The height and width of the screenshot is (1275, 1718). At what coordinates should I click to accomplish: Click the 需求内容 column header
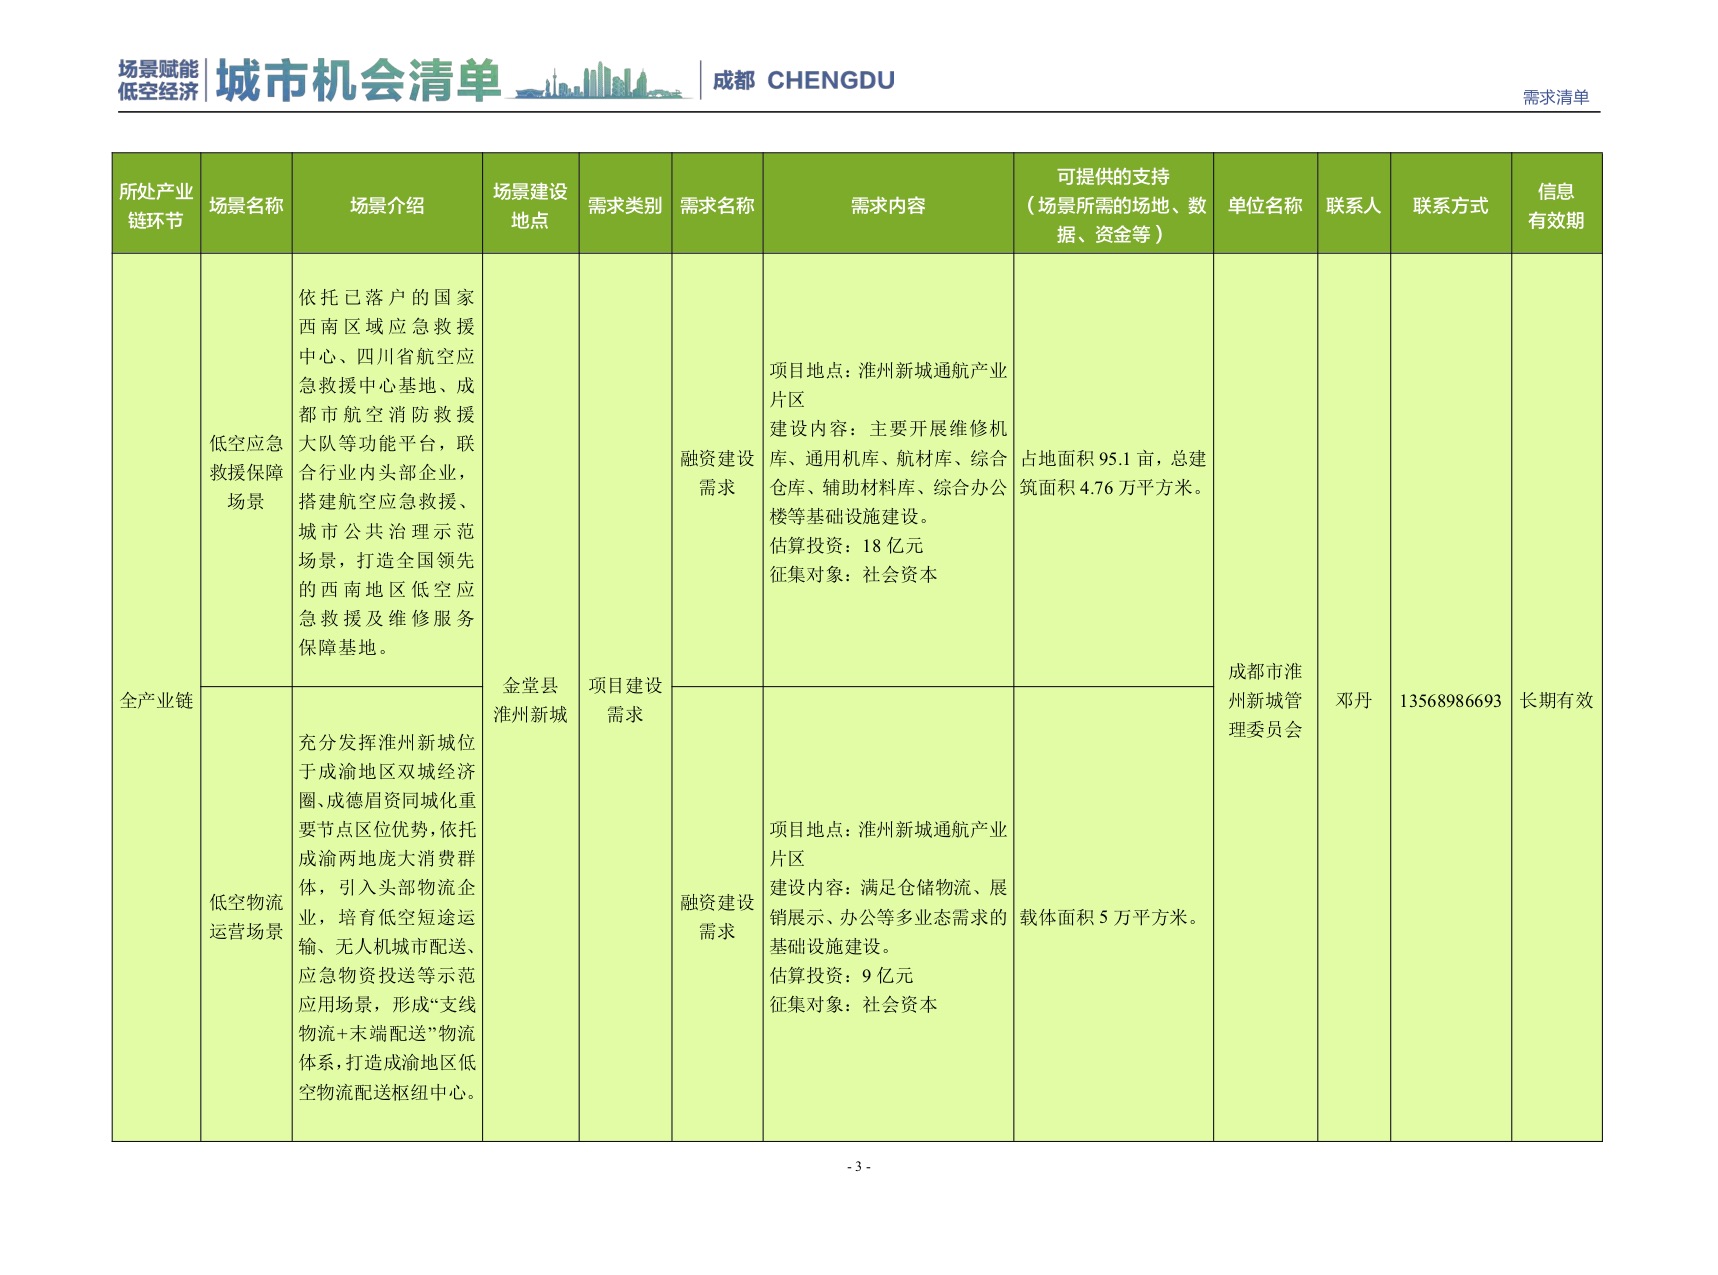click(888, 205)
